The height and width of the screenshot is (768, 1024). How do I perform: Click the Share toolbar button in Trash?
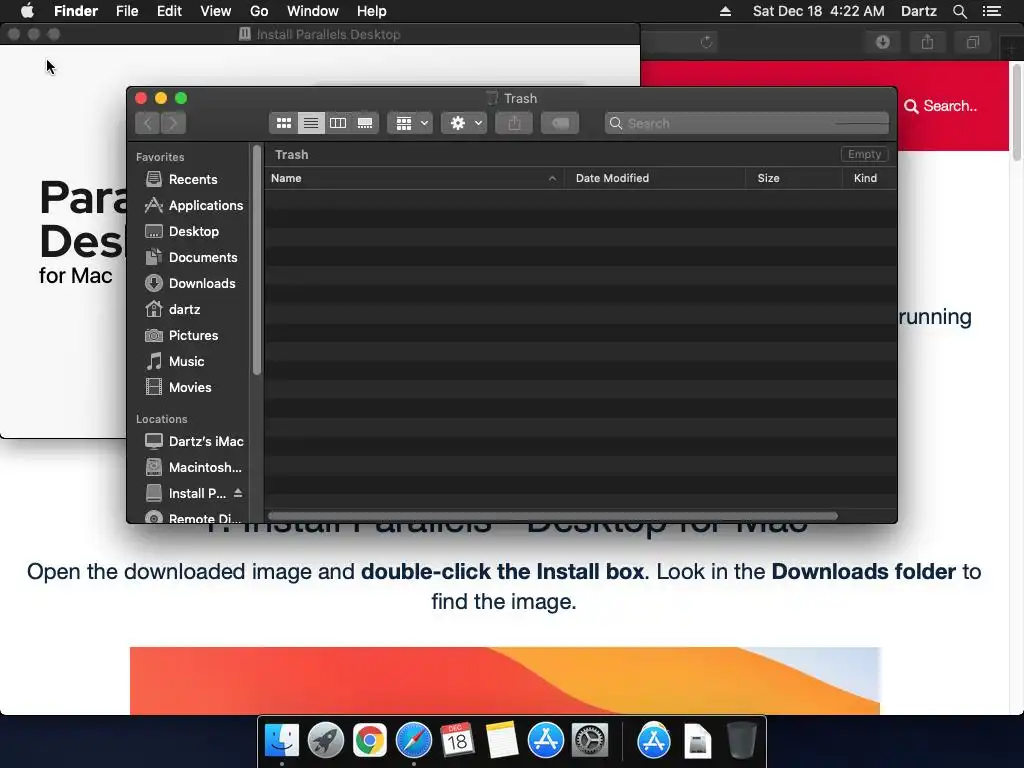514,123
